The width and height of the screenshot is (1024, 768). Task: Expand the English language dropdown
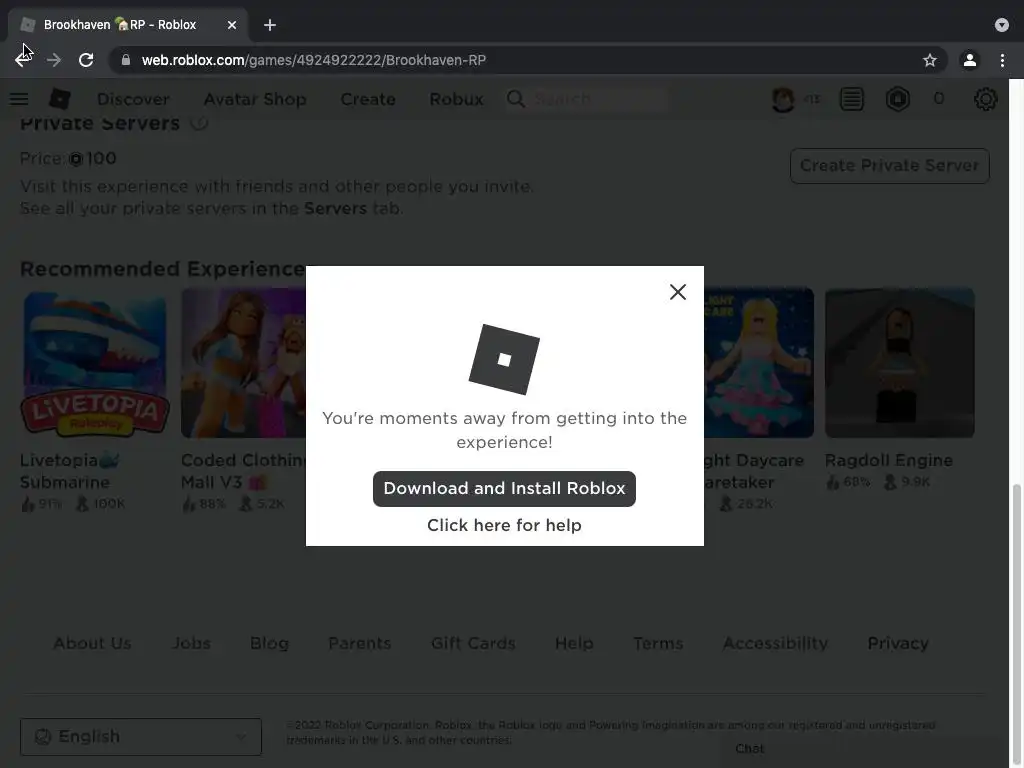pyautogui.click(x=141, y=737)
